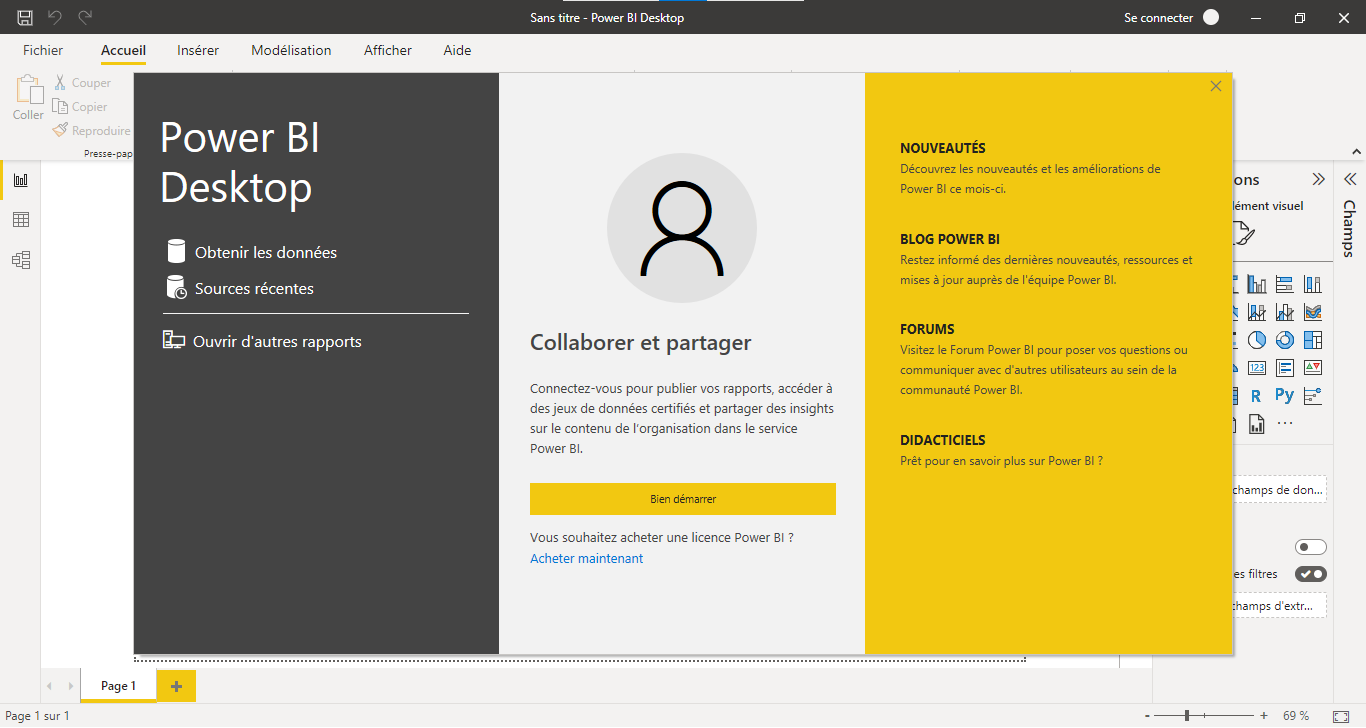Select the 100% stacked bar chart visual
The width and height of the screenshot is (1366, 728).
coord(1285,285)
